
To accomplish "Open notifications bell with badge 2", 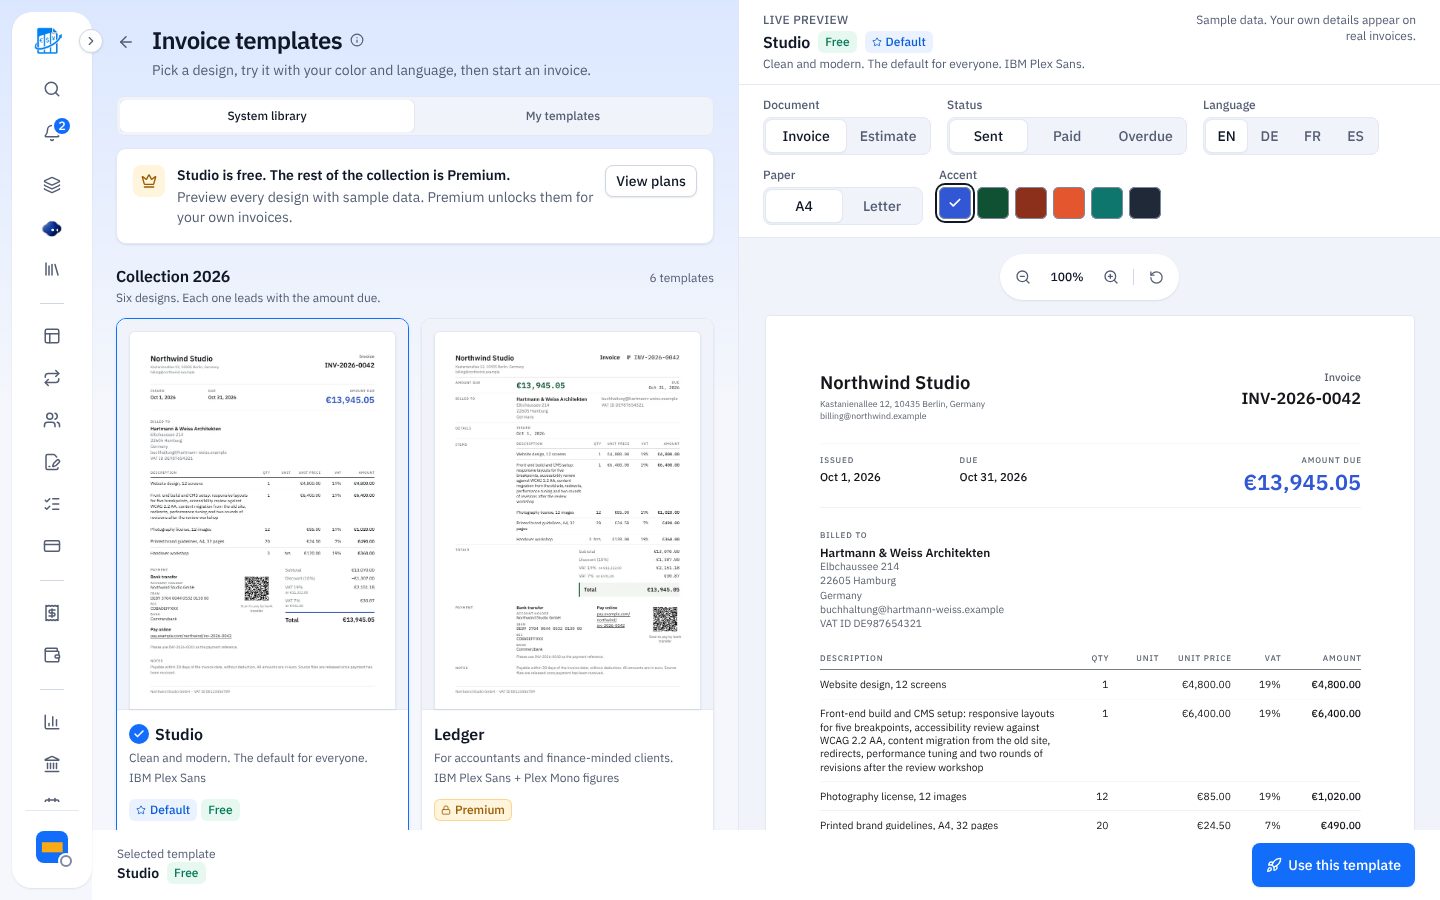I will click(52, 132).
